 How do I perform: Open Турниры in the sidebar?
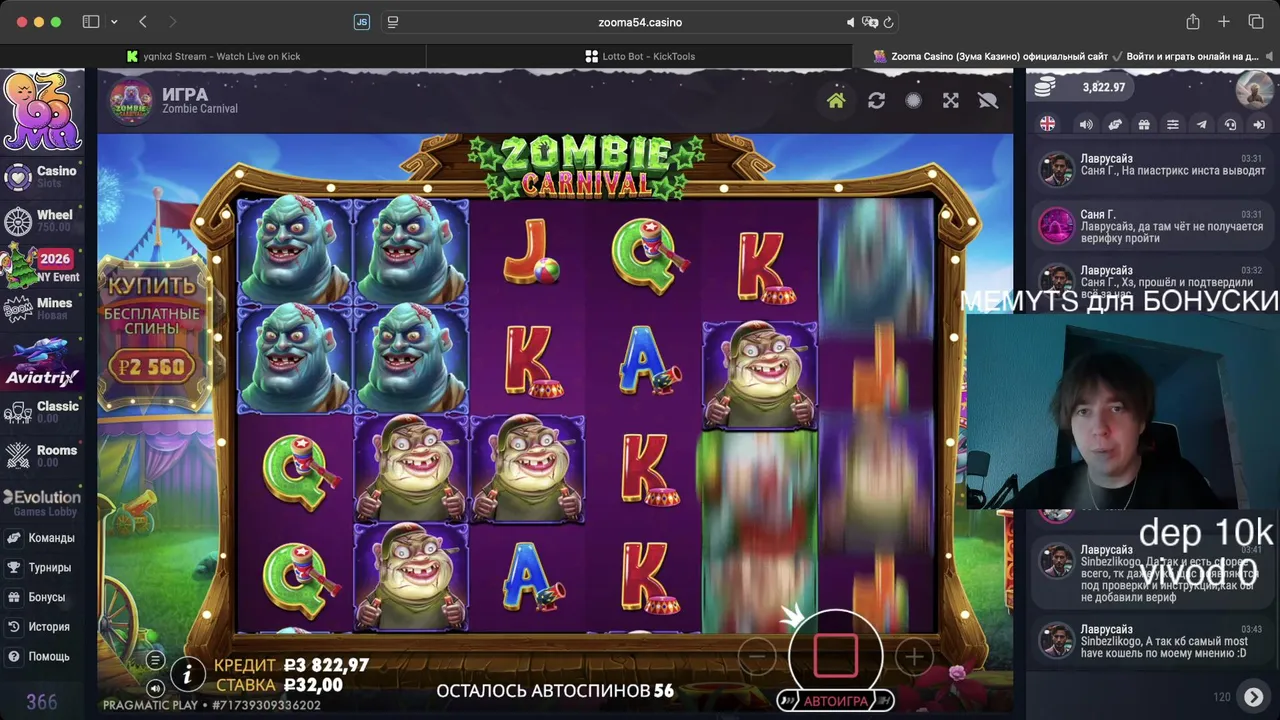click(x=42, y=567)
